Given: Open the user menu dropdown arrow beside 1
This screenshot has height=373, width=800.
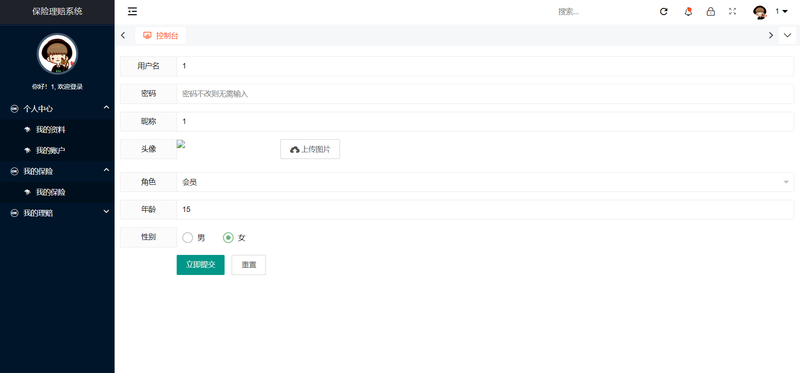Looking at the screenshot, I should click(x=785, y=11).
